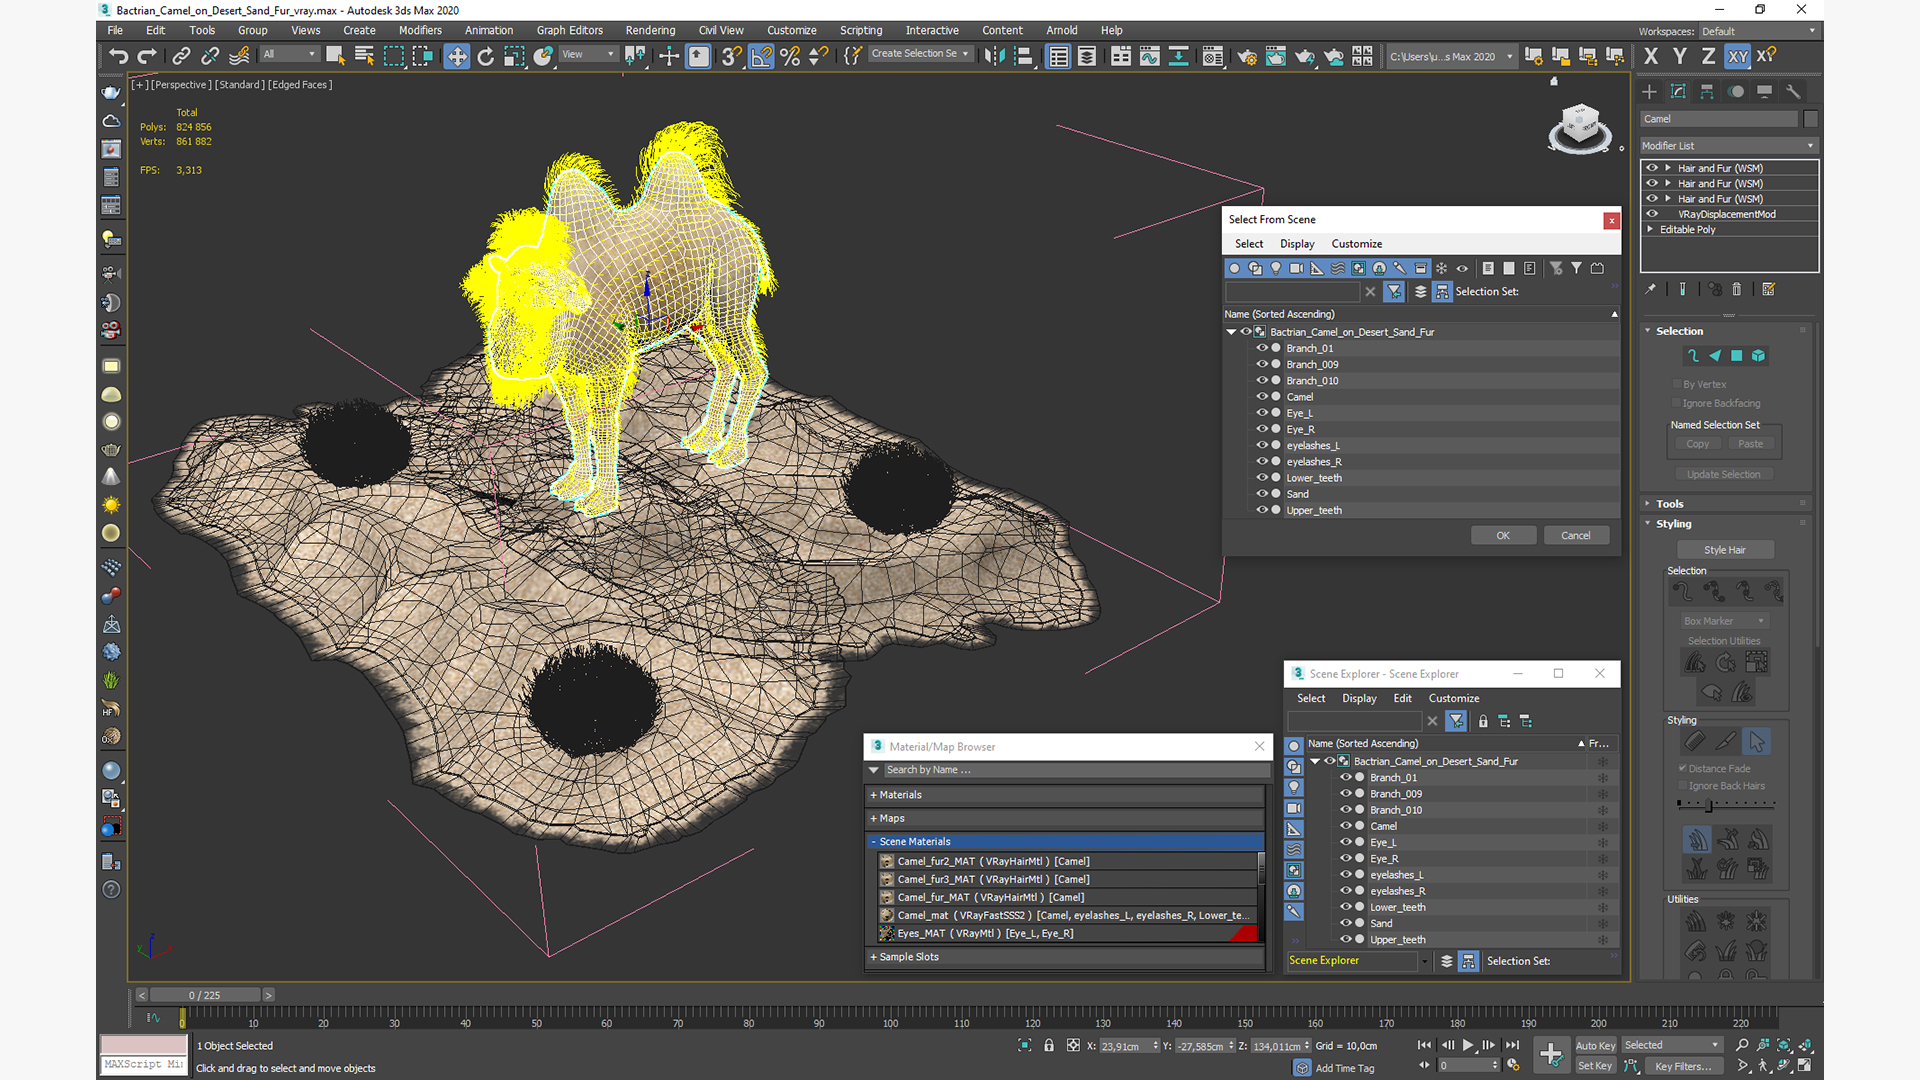Hide the Sand object in Select From Scene
Image resolution: width=1920 pixels, height=1080 pixels.
[1262, 494]
